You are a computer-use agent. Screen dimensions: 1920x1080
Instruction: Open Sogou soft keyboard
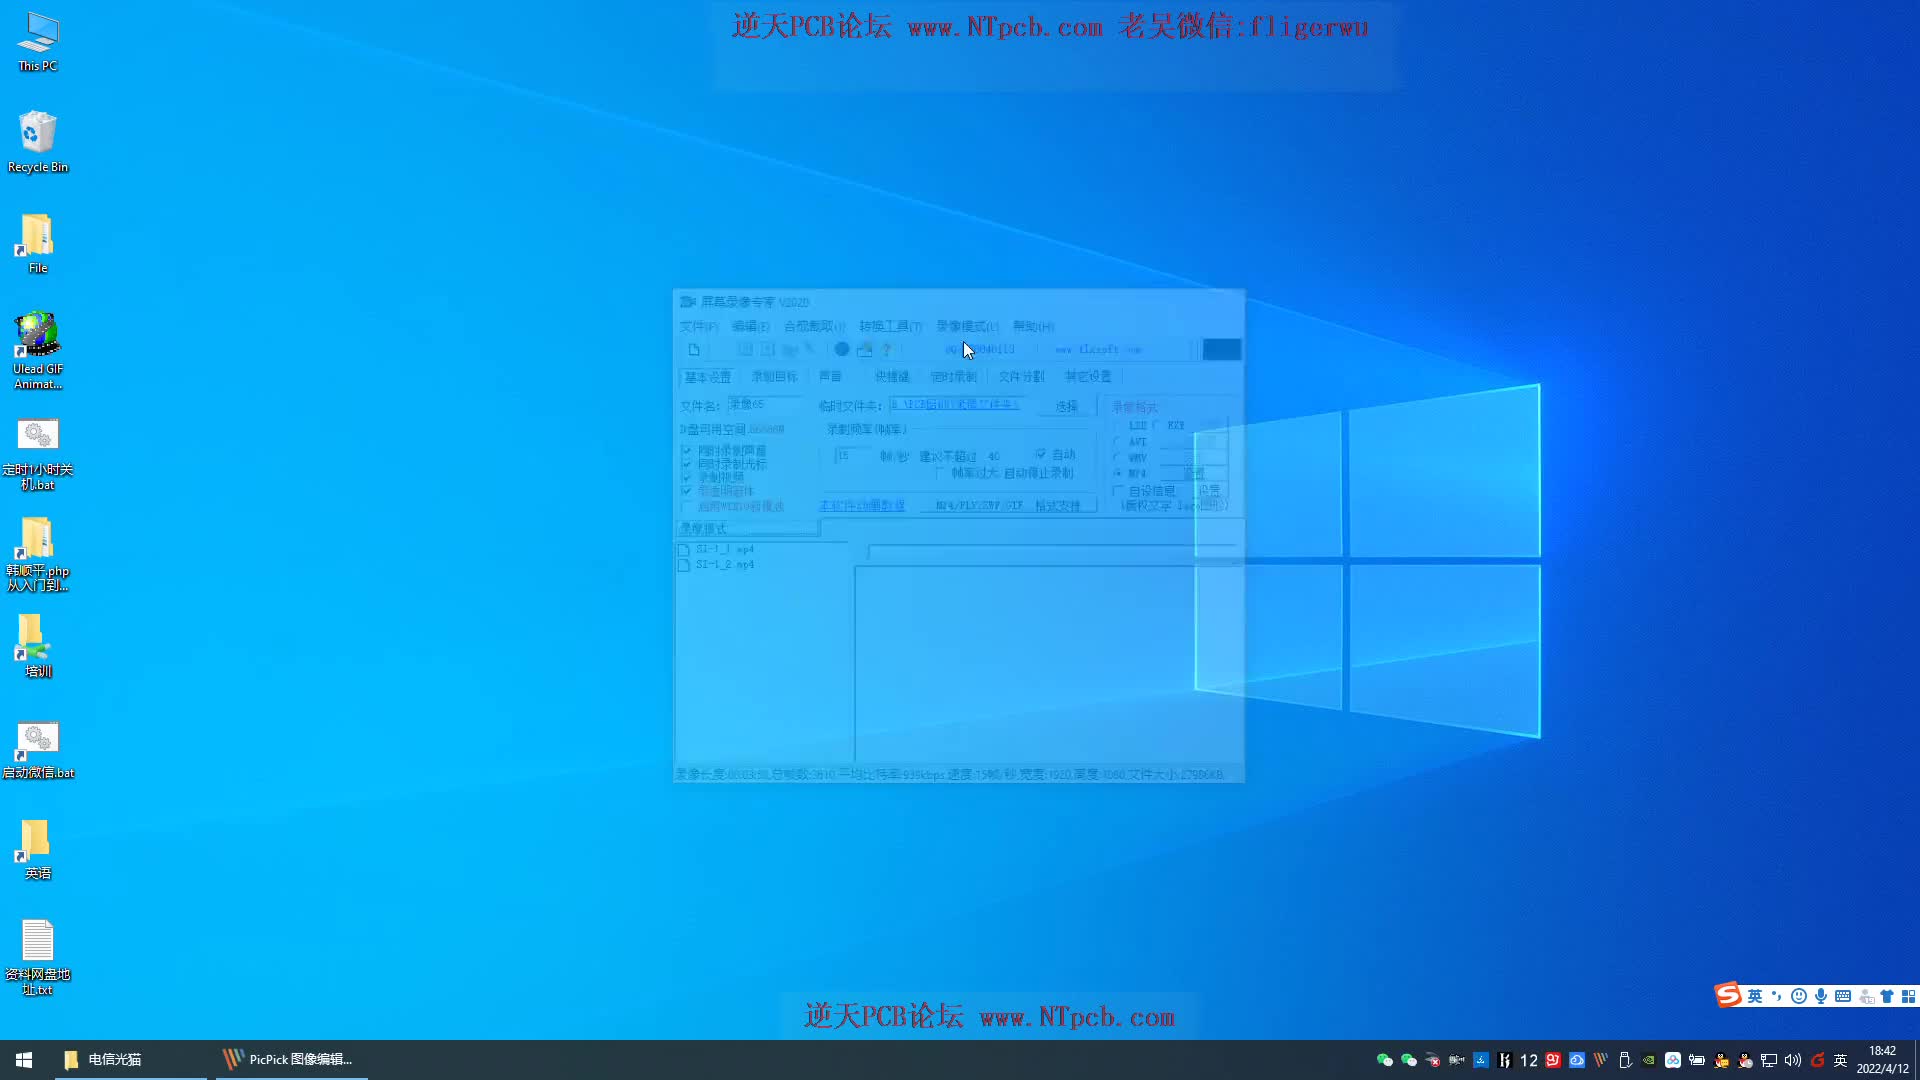[1843, 996]
